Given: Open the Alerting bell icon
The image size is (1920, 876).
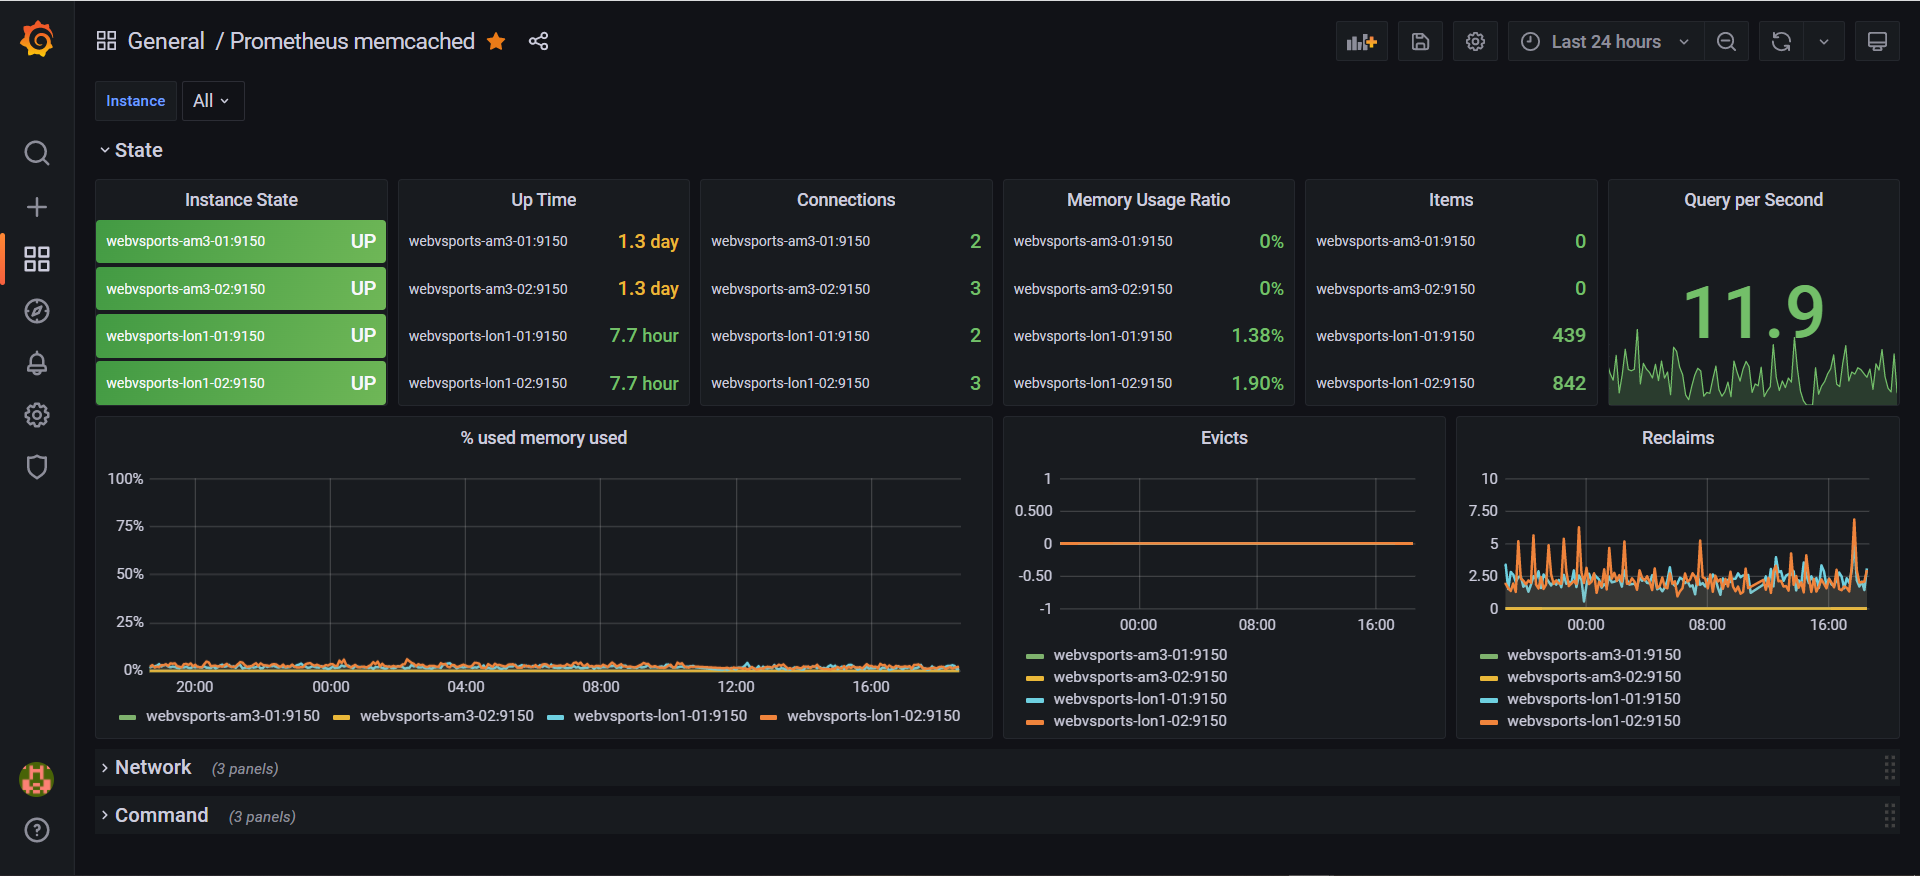Looking at the screenshot, I should point(37,363).
